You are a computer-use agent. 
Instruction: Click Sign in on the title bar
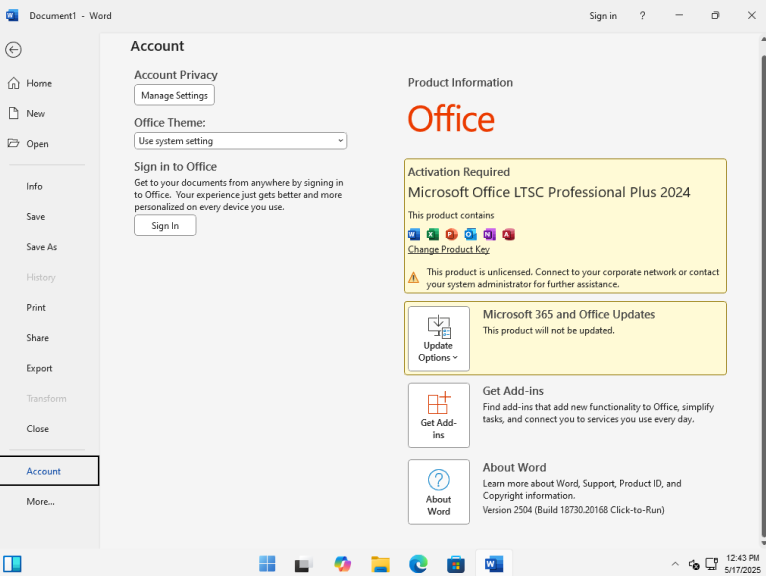pos(603,16)
